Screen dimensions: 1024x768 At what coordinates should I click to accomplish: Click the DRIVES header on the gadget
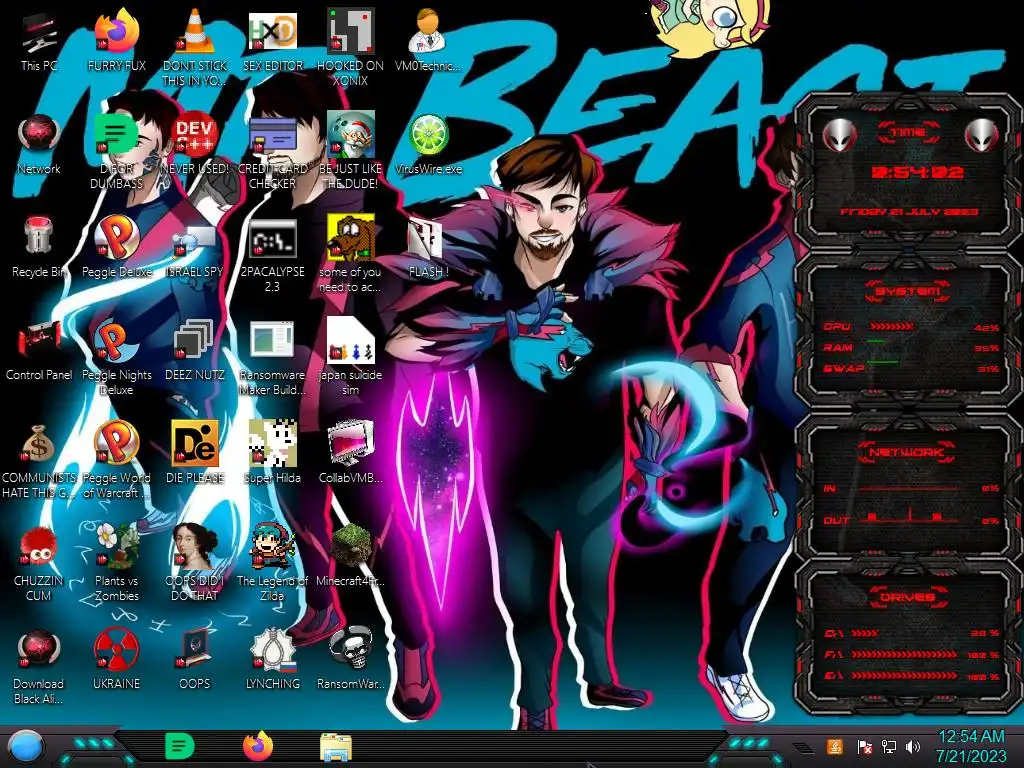pyautogui.click(x=907, y=597)
